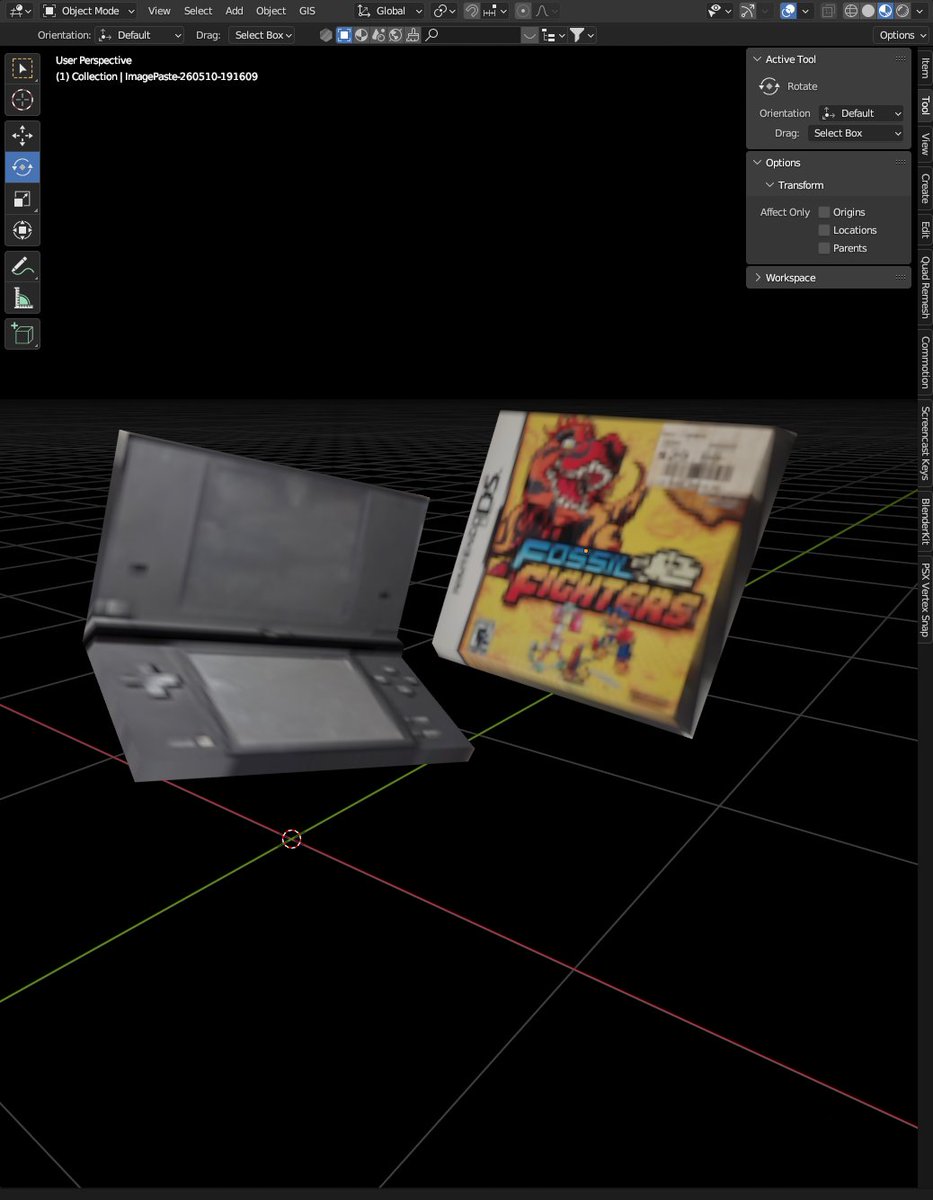The height and width of the screenshot is (1200, 933).
Task: Toggle viewport overlays
Action: (x=788, y=11)
